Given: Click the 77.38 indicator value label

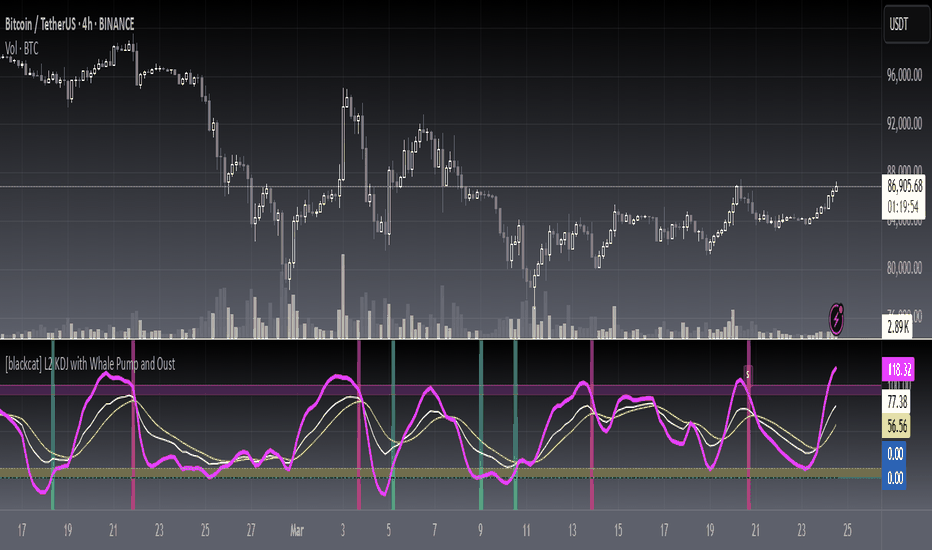Looking at the screenshot, I should pyautogui.click(x=897, y=403).
